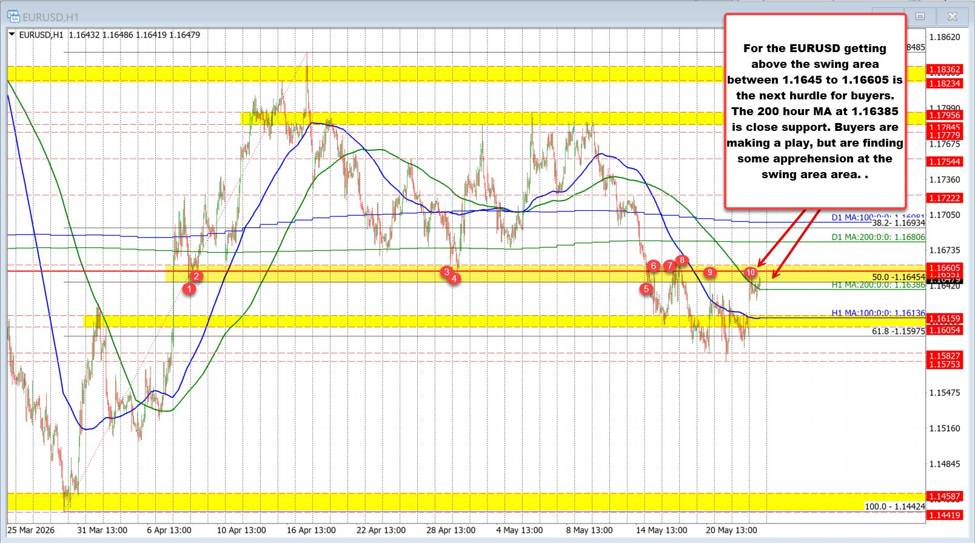Screen dimensions: 975x543
Task: Click the red 1.17222 price tag
Action: click(945, 198)
